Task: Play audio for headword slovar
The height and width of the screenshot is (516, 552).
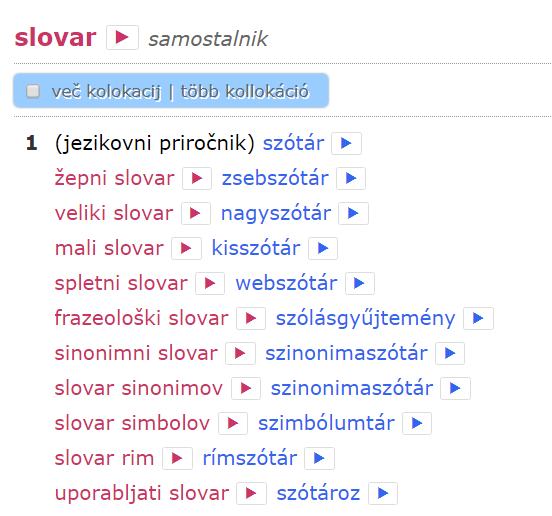Action: click(x=122, y=37)
